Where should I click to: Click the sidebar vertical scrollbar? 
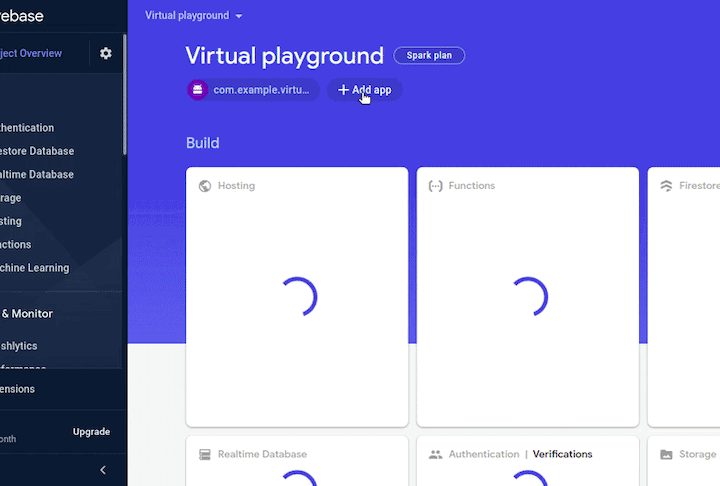pyautogui.click(x=124, y=94)
